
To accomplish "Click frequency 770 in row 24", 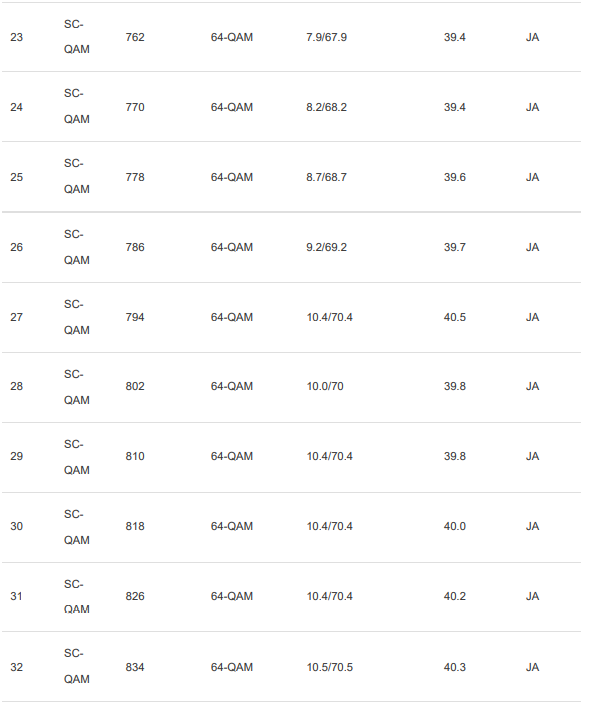I will coord(135,107).
